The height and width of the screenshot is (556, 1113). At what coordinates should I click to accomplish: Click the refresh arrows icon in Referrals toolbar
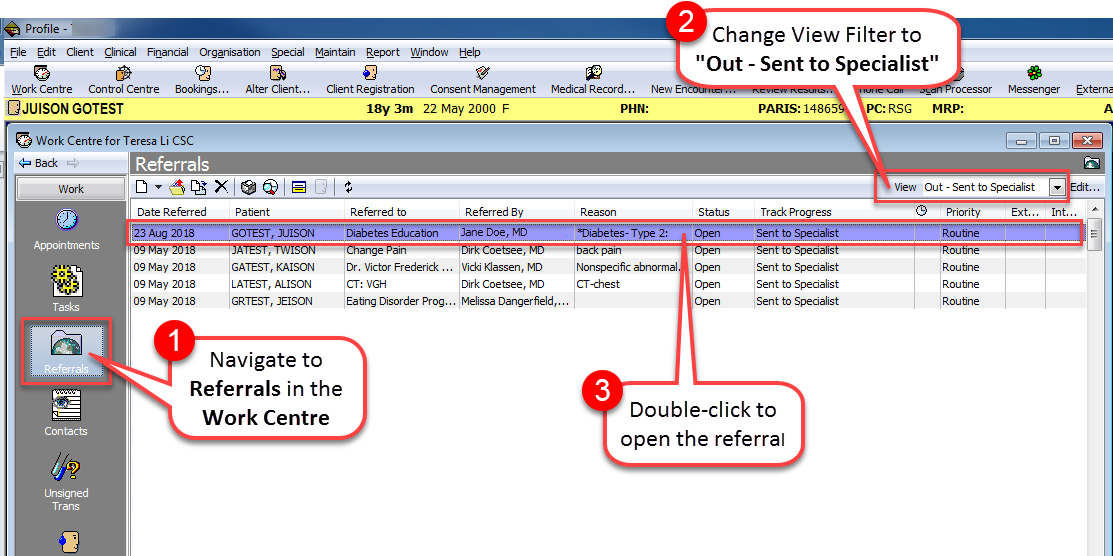(348, 187)
